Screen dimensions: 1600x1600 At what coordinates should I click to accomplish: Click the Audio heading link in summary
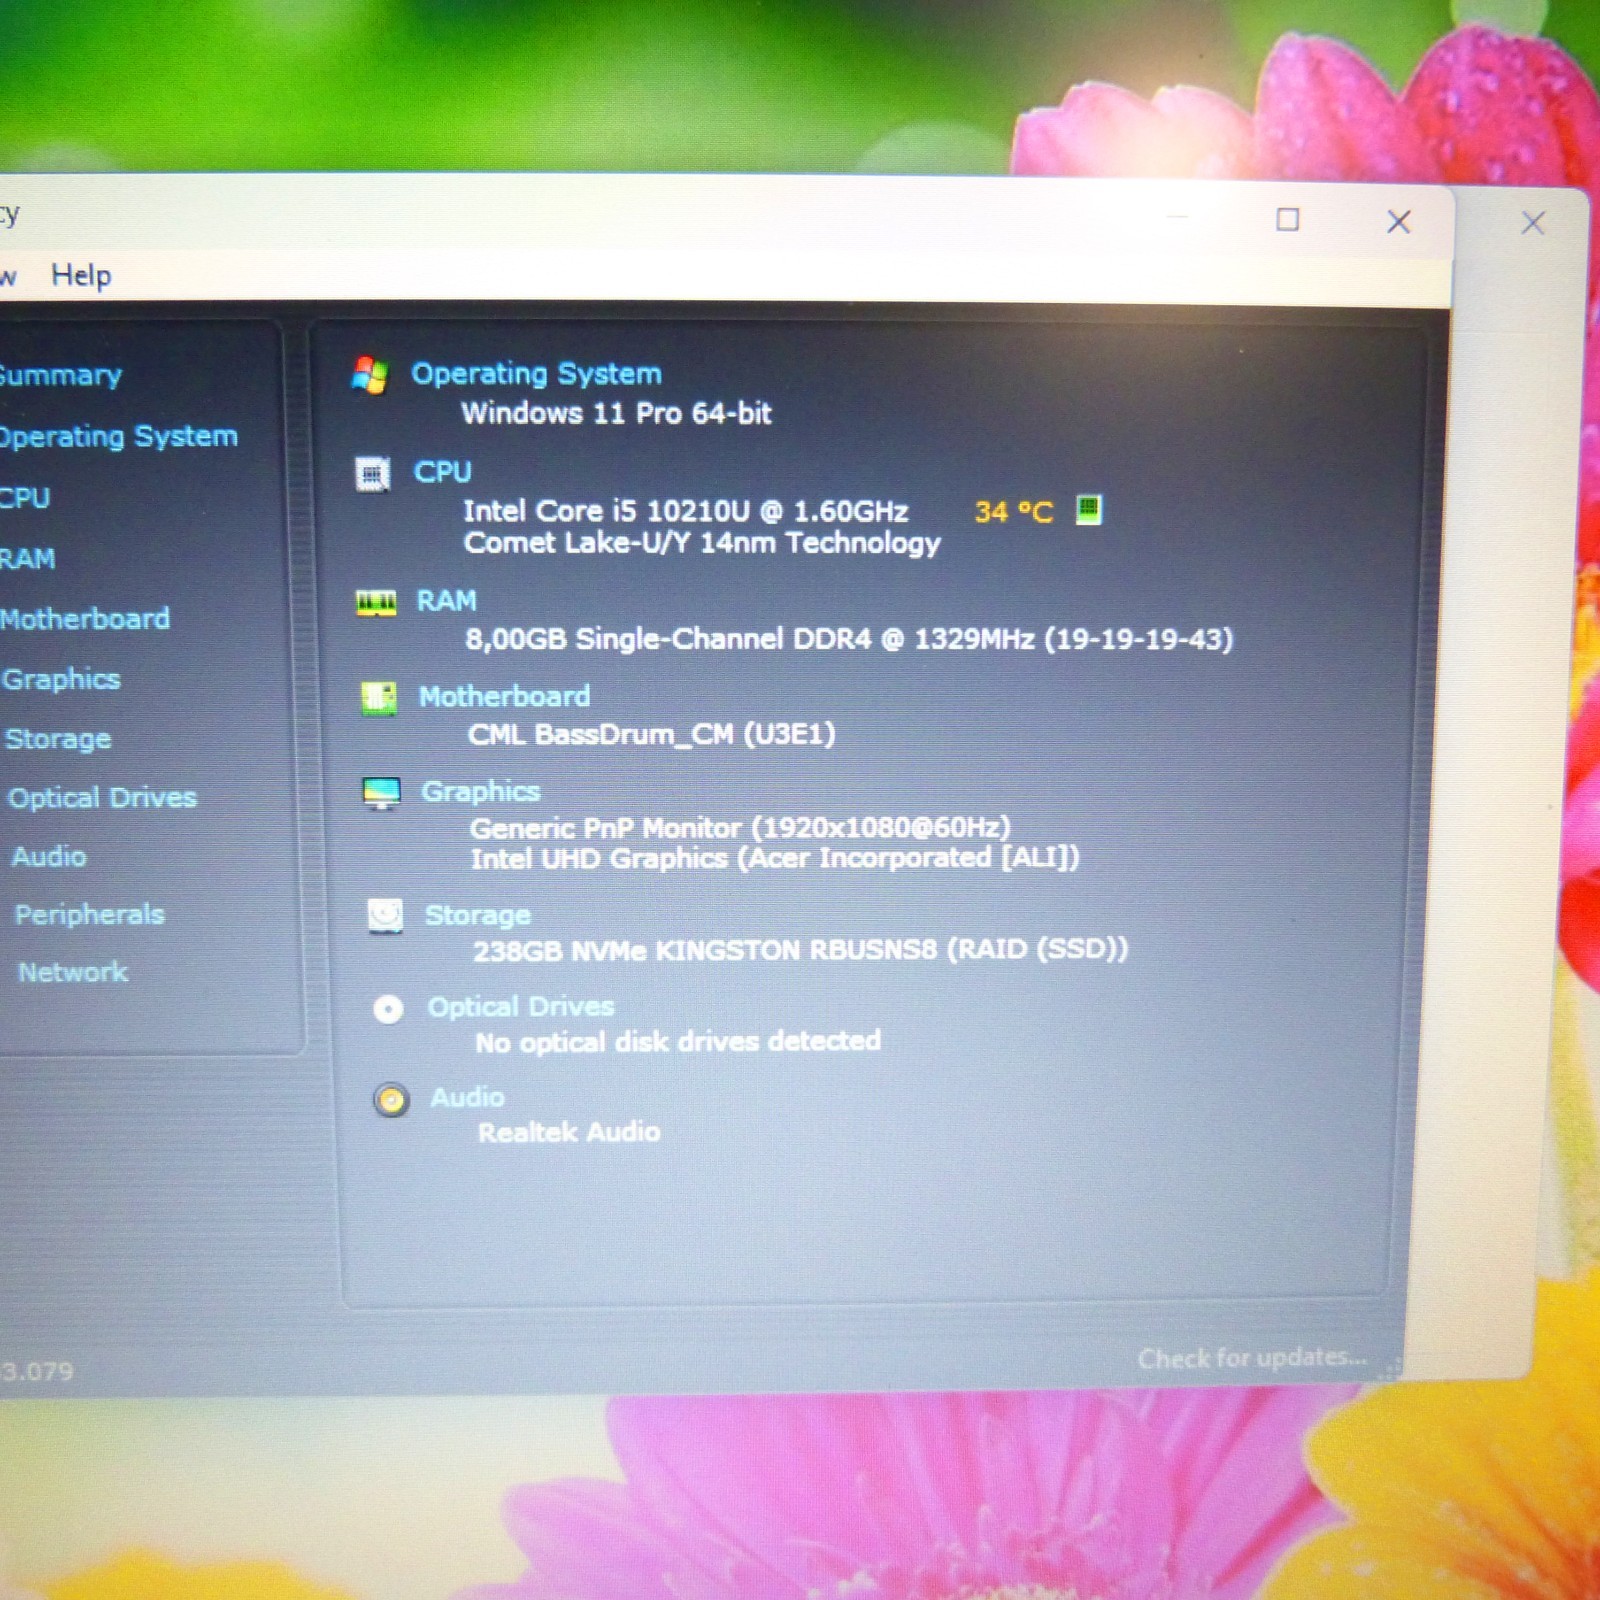[467, 1098]
